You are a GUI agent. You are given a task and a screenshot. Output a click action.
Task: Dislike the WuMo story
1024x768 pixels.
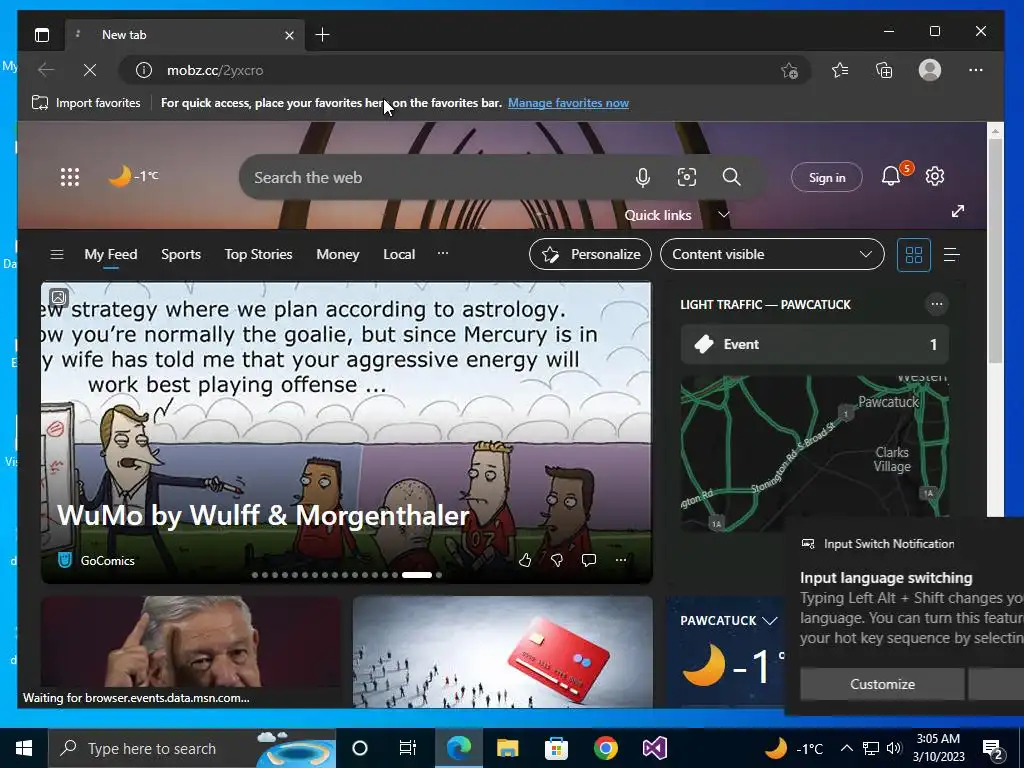556,560
